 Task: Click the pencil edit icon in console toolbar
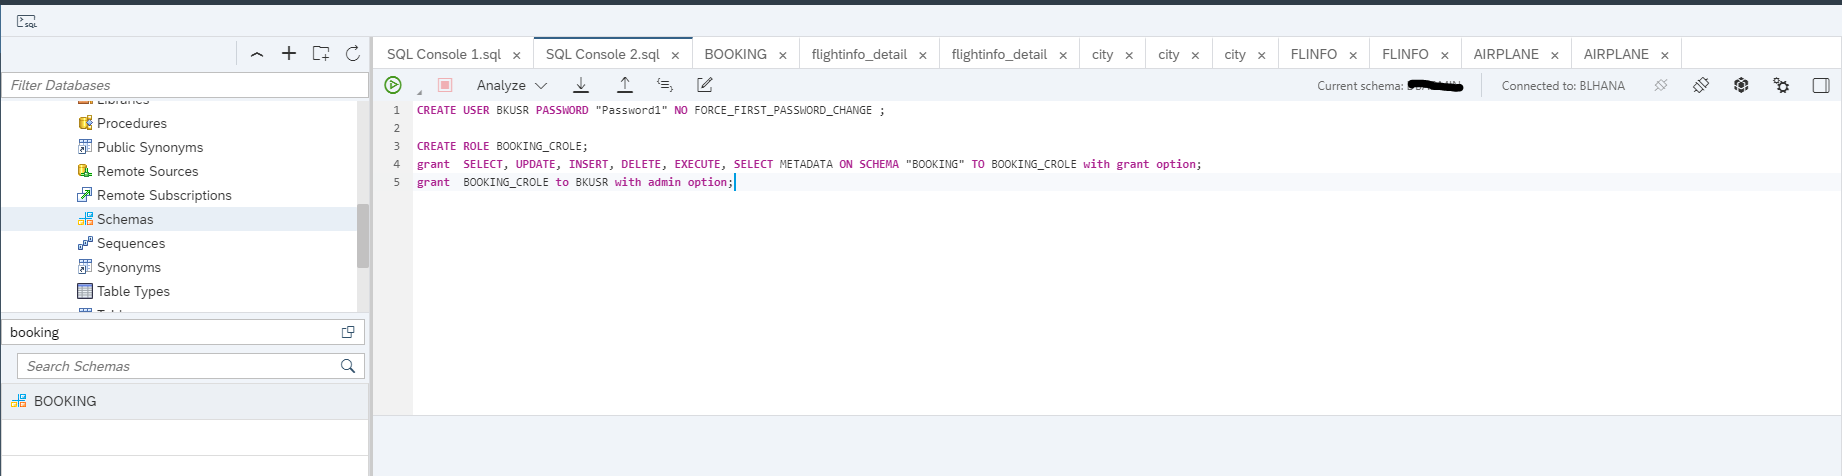click(705, 86)
